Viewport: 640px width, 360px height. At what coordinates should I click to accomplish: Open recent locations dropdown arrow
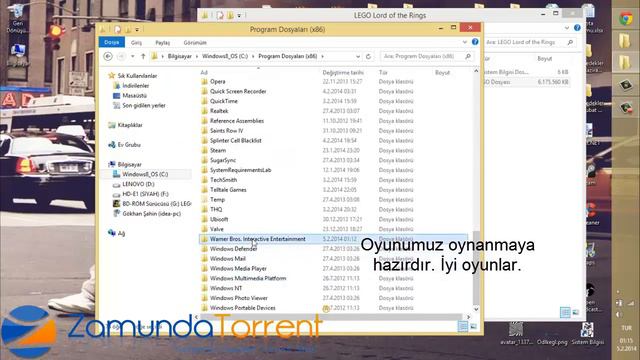coord(133,56)
